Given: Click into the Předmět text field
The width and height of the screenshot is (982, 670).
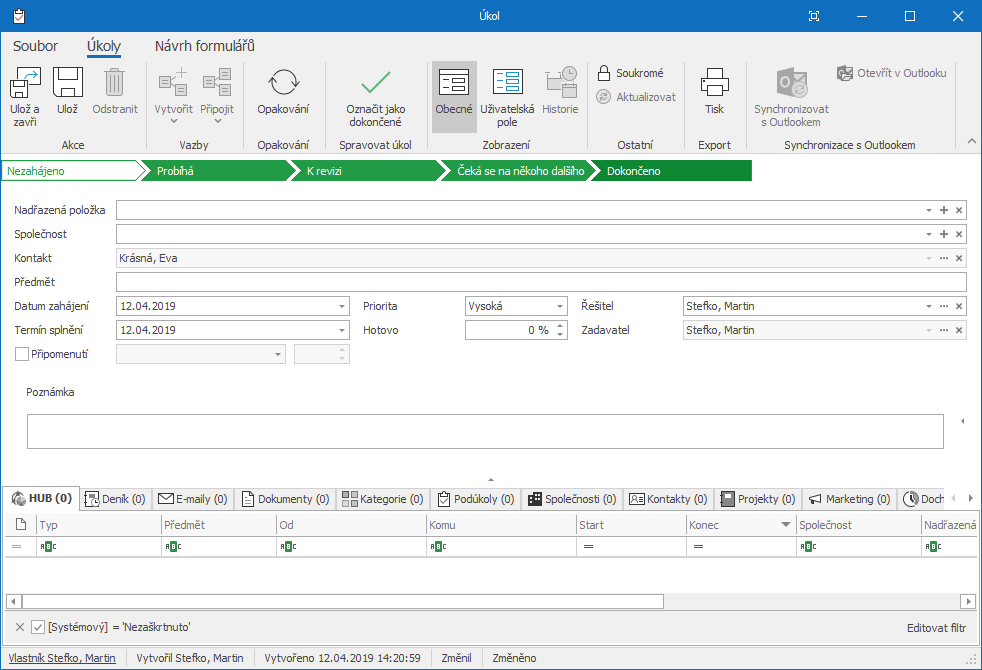Looking at the screenshot, I should click(540, 282).
